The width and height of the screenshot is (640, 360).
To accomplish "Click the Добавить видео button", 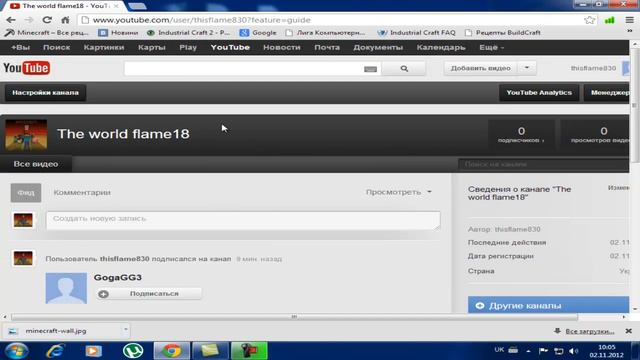I will click(480, 68).
